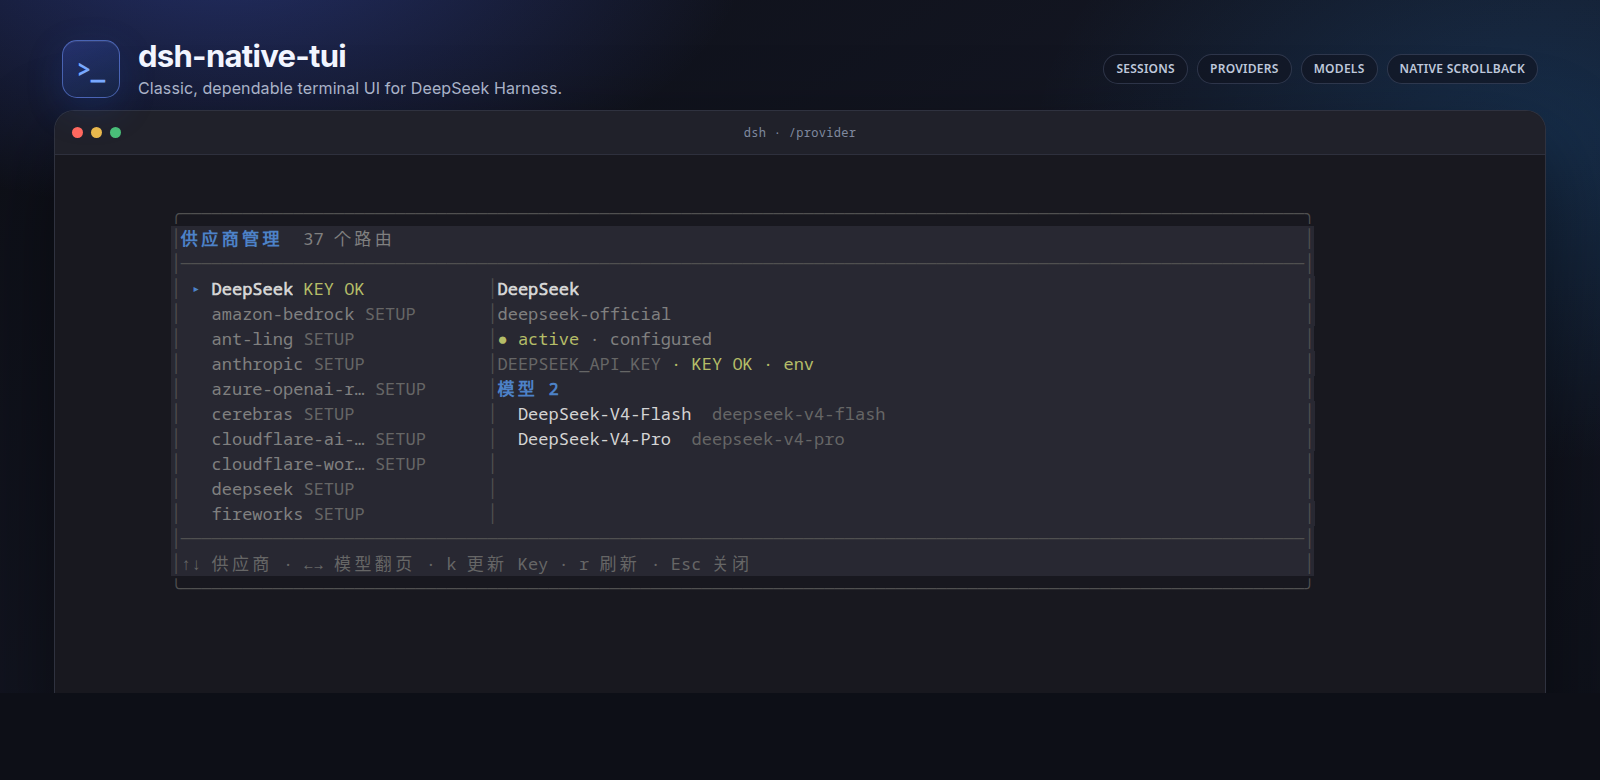This screenshot has height=780, width=1600.
Task: Click the DEEPSEEK_API_KEY variable name
Action: tap(579, 364)
